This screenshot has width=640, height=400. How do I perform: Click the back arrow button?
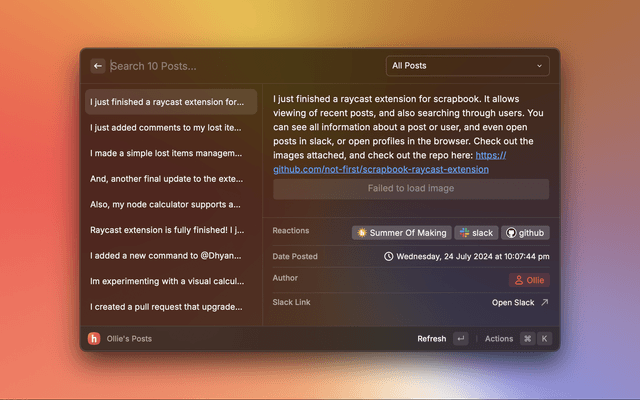[98, 66]
